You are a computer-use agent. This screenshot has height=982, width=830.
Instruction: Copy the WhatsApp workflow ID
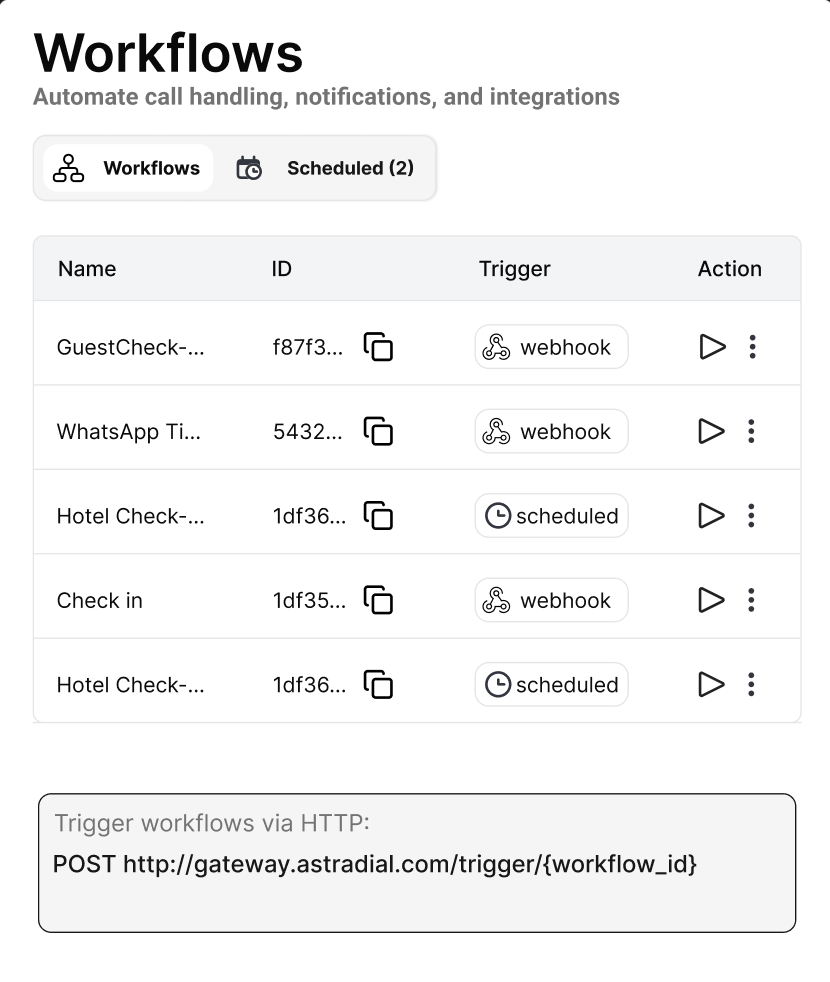point(378,432)
